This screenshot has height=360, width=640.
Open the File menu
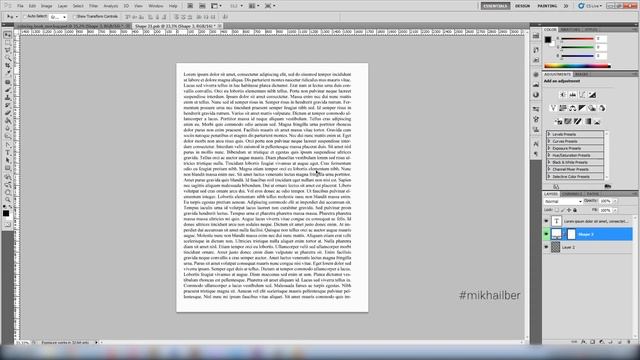pos(20,6)
